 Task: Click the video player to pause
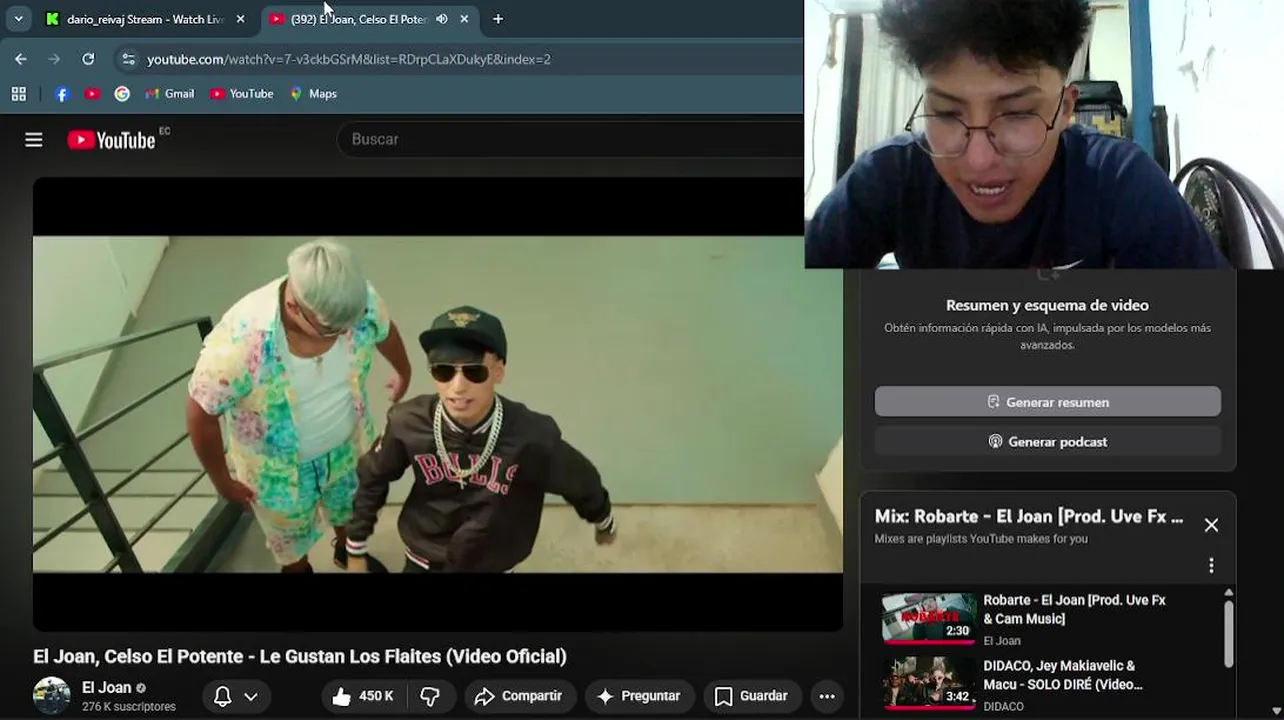point(438,404)
